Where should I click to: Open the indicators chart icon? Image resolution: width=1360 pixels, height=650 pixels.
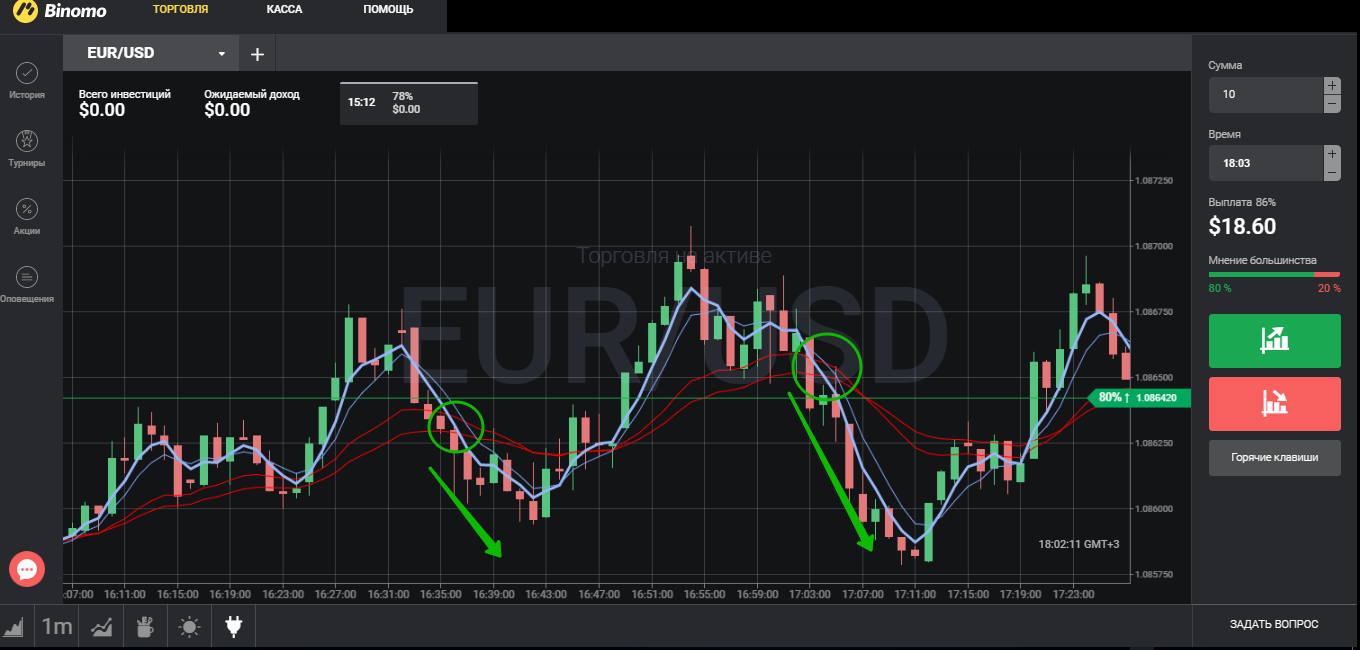[101, 627]
